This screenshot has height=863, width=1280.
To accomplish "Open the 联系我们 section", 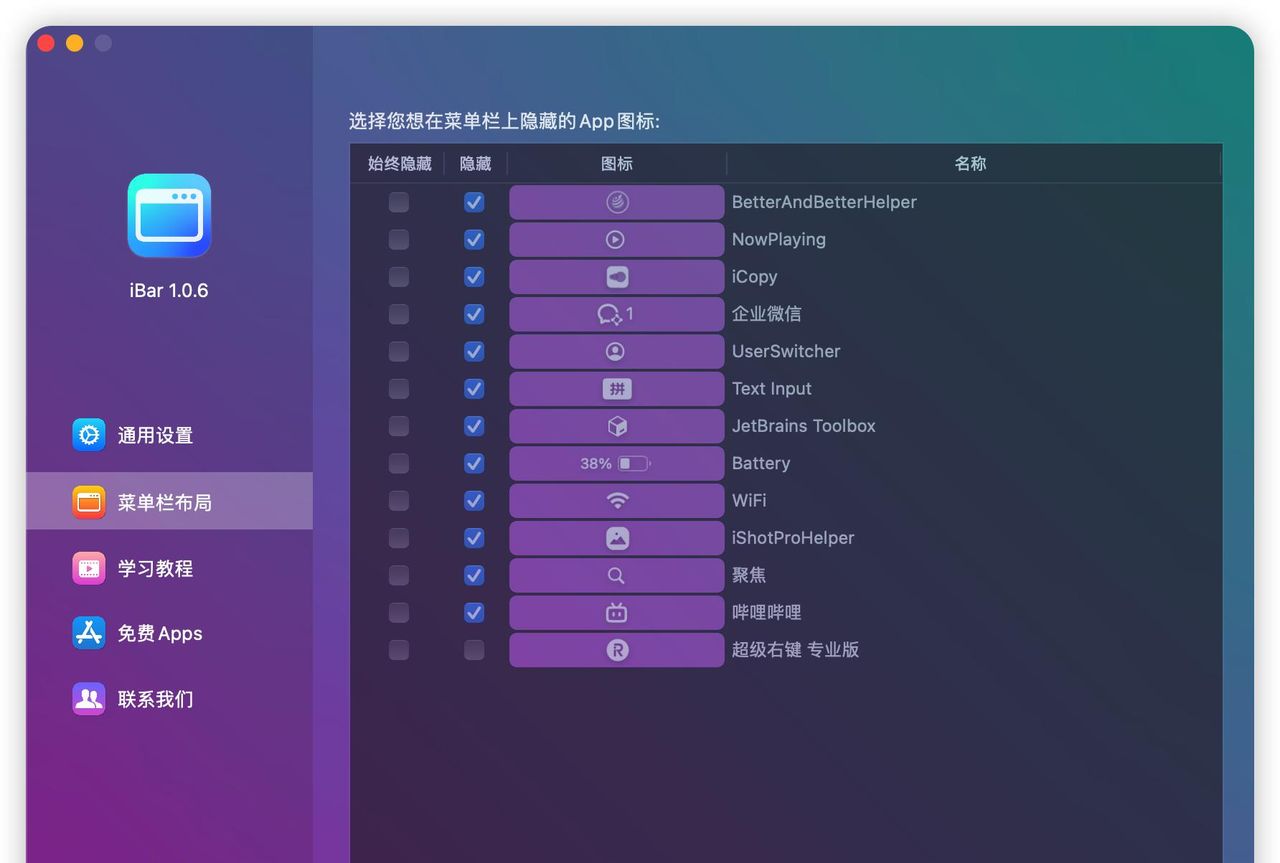I will [x=169, y=699].
